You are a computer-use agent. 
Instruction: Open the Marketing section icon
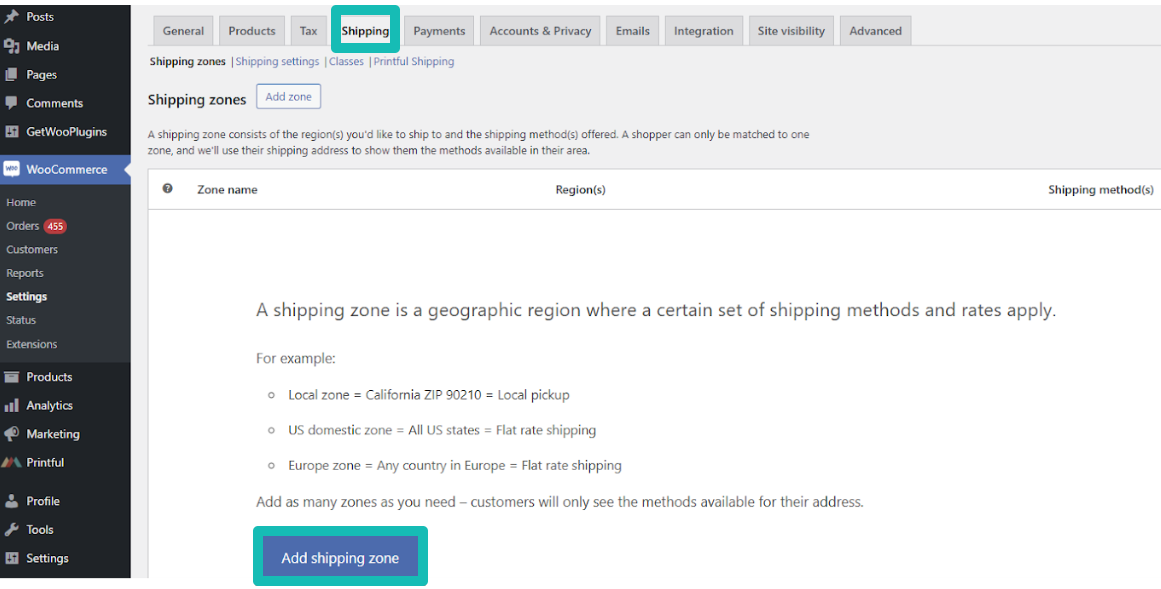coord(10,433)
